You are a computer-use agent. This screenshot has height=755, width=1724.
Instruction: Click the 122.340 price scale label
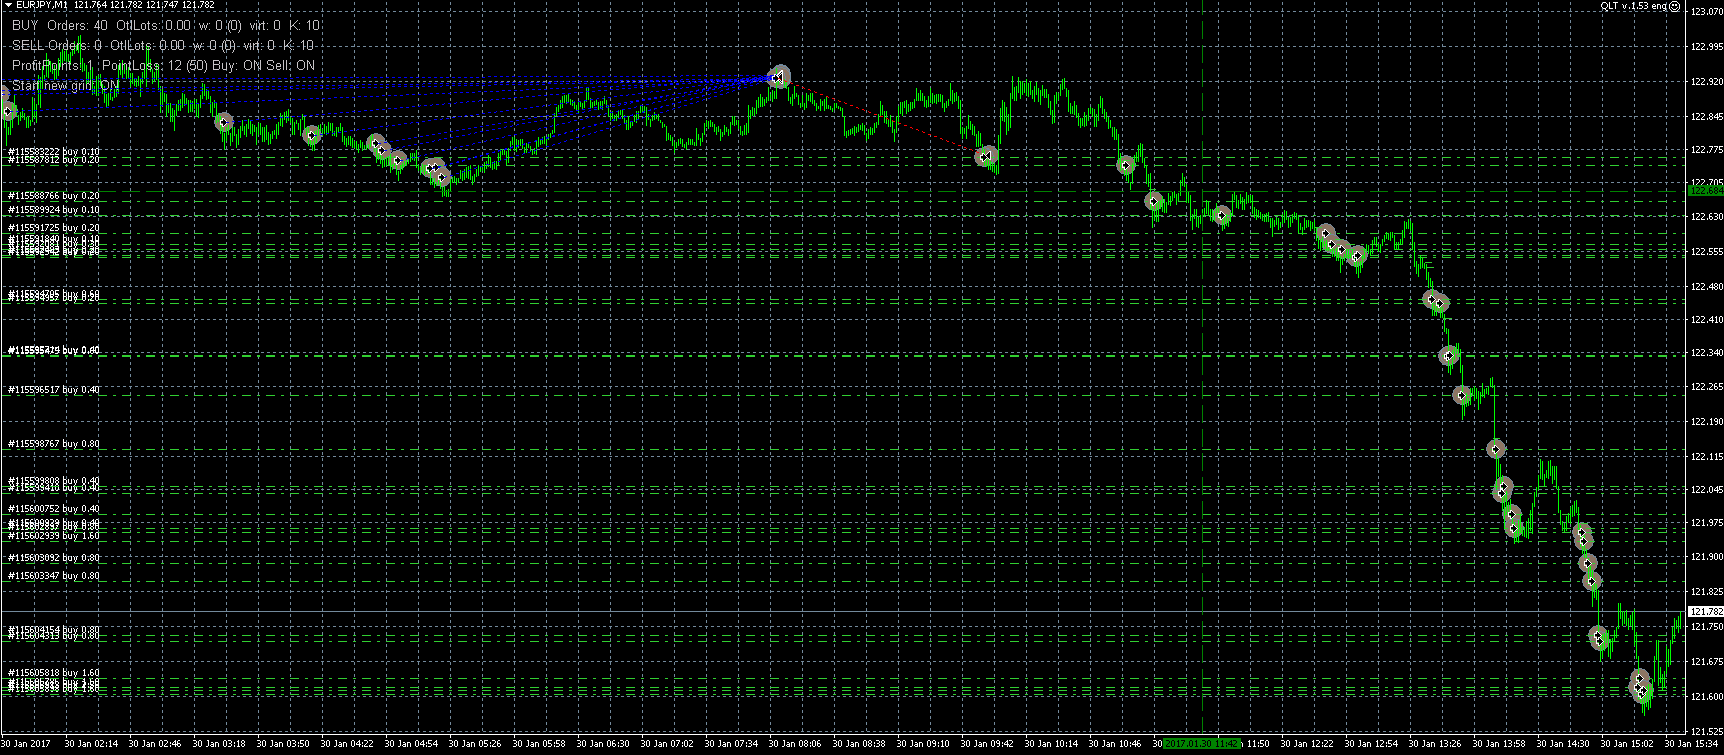click(x=1707, y=353)
